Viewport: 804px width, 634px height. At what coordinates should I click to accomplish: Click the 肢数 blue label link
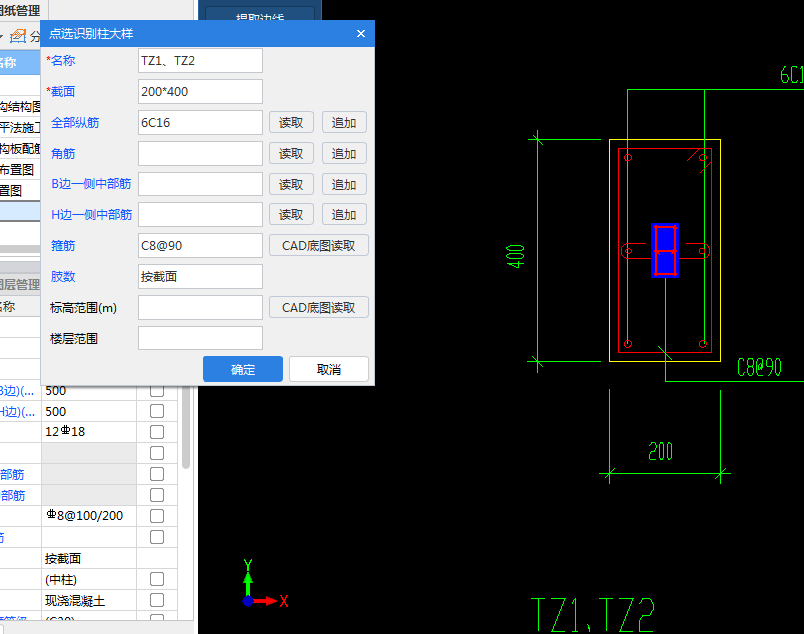63,276
